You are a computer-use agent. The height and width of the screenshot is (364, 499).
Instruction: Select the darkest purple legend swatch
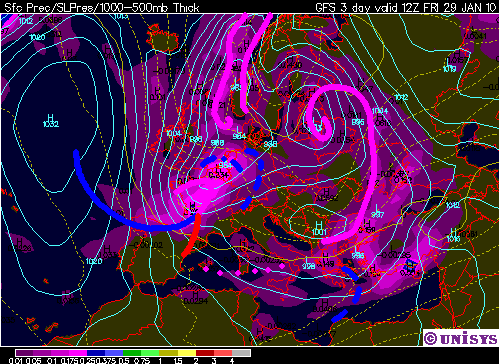24,353
